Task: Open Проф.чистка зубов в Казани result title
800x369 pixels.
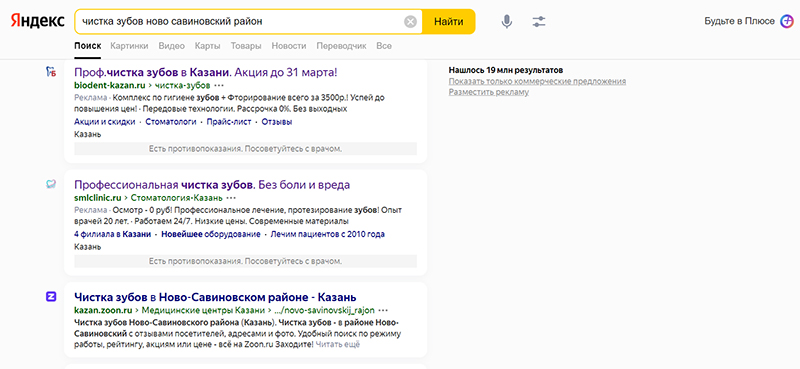Action: coord(206,72)
